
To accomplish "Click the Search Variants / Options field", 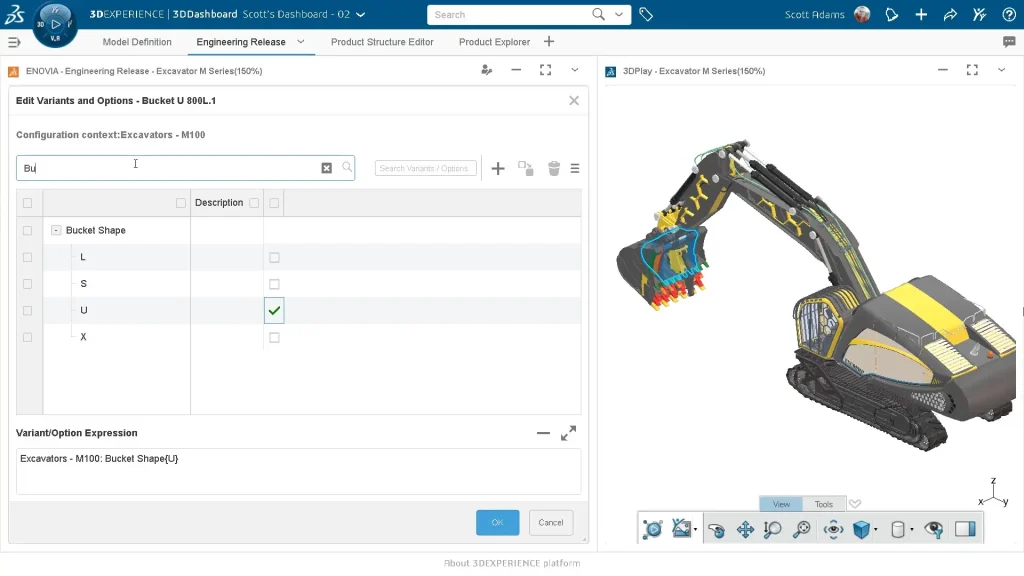I will pos(424,168).
